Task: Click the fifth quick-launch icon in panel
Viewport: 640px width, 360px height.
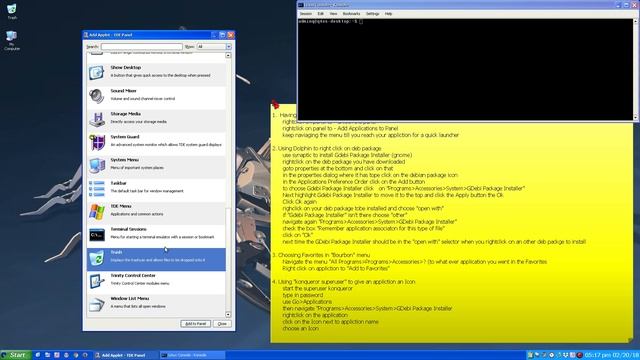Action: 76,355
